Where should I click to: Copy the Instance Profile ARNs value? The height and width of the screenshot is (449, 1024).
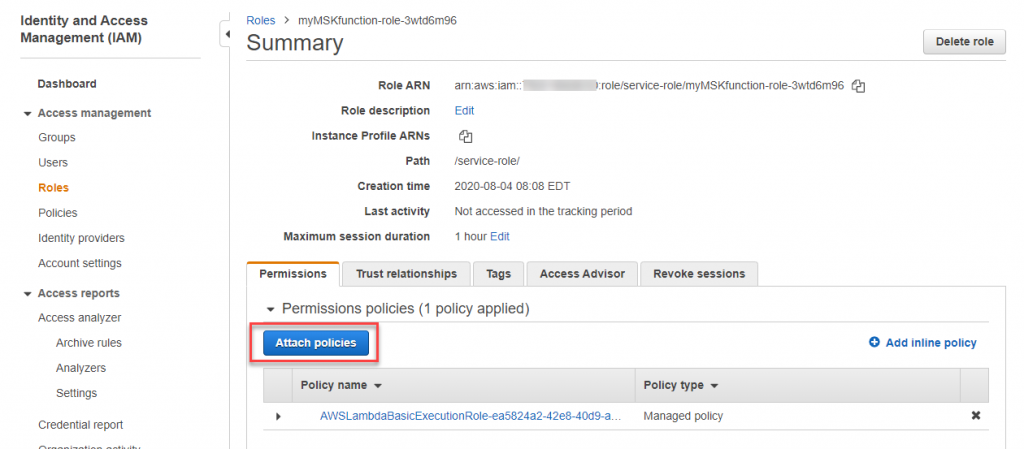click(x=465, y=136)
